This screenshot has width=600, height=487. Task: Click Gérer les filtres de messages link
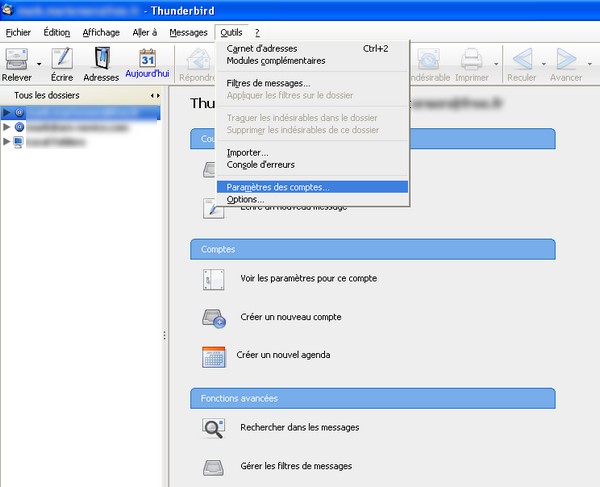(x=296, y=466)
